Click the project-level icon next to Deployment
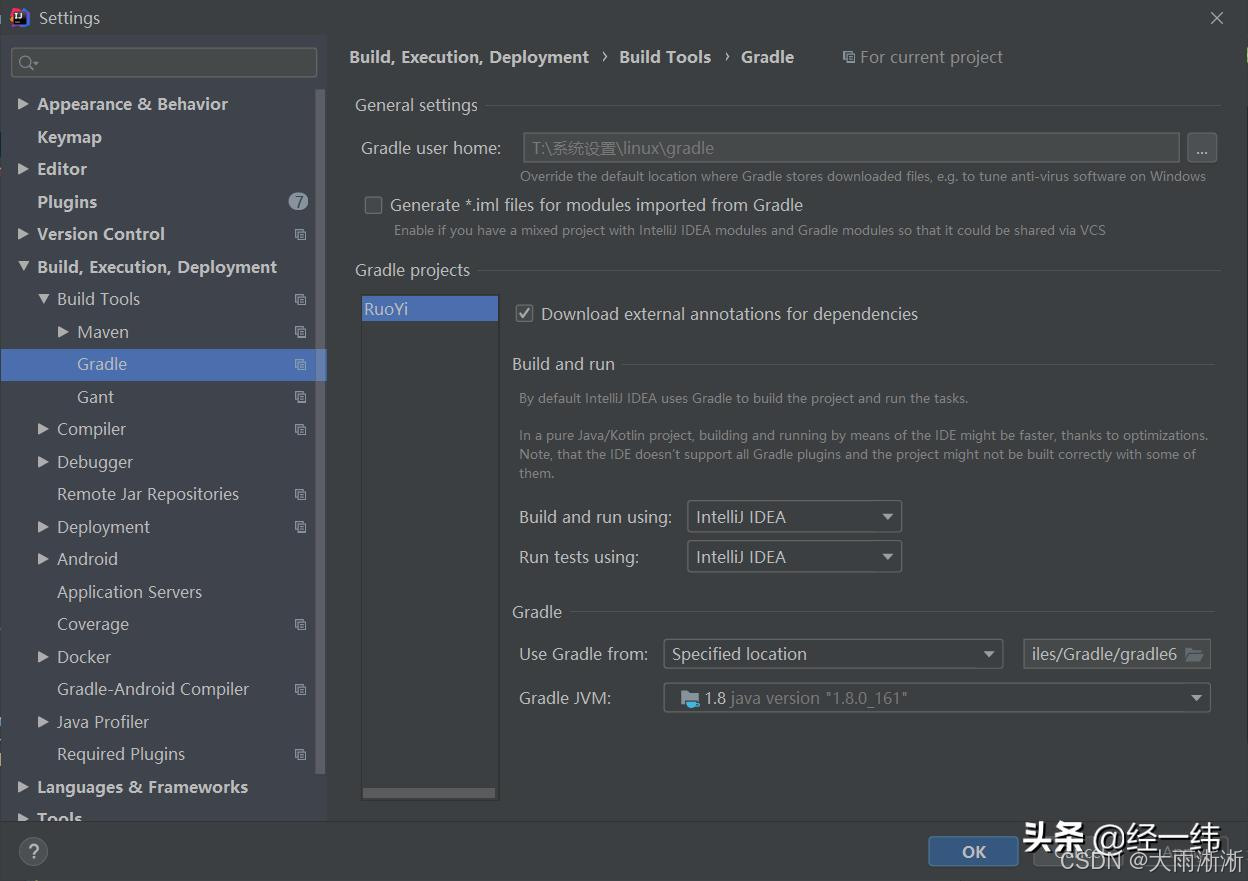 point(300,527)
